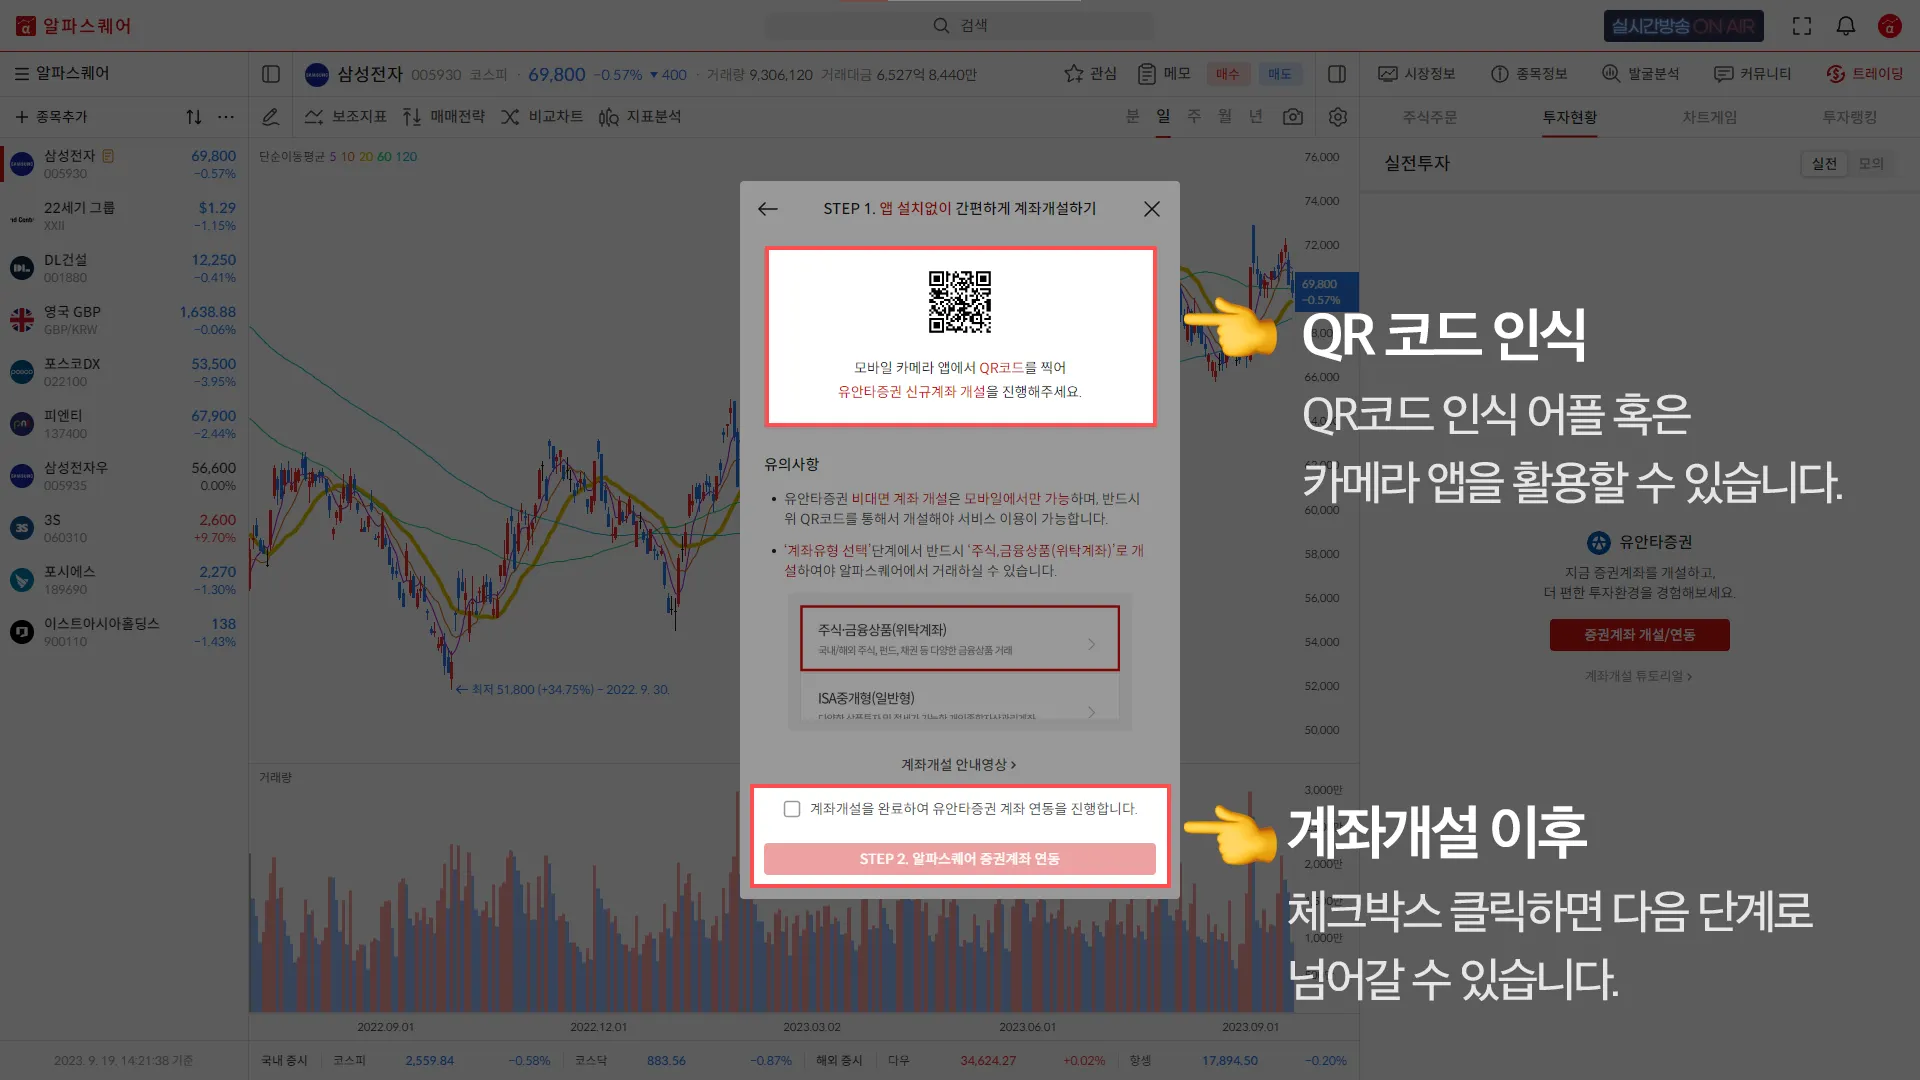Image resolution: width=1920 pixels, height=1080 pixels.
Task: Switch to 모의 trading mode
Action: coord(1871,163)
